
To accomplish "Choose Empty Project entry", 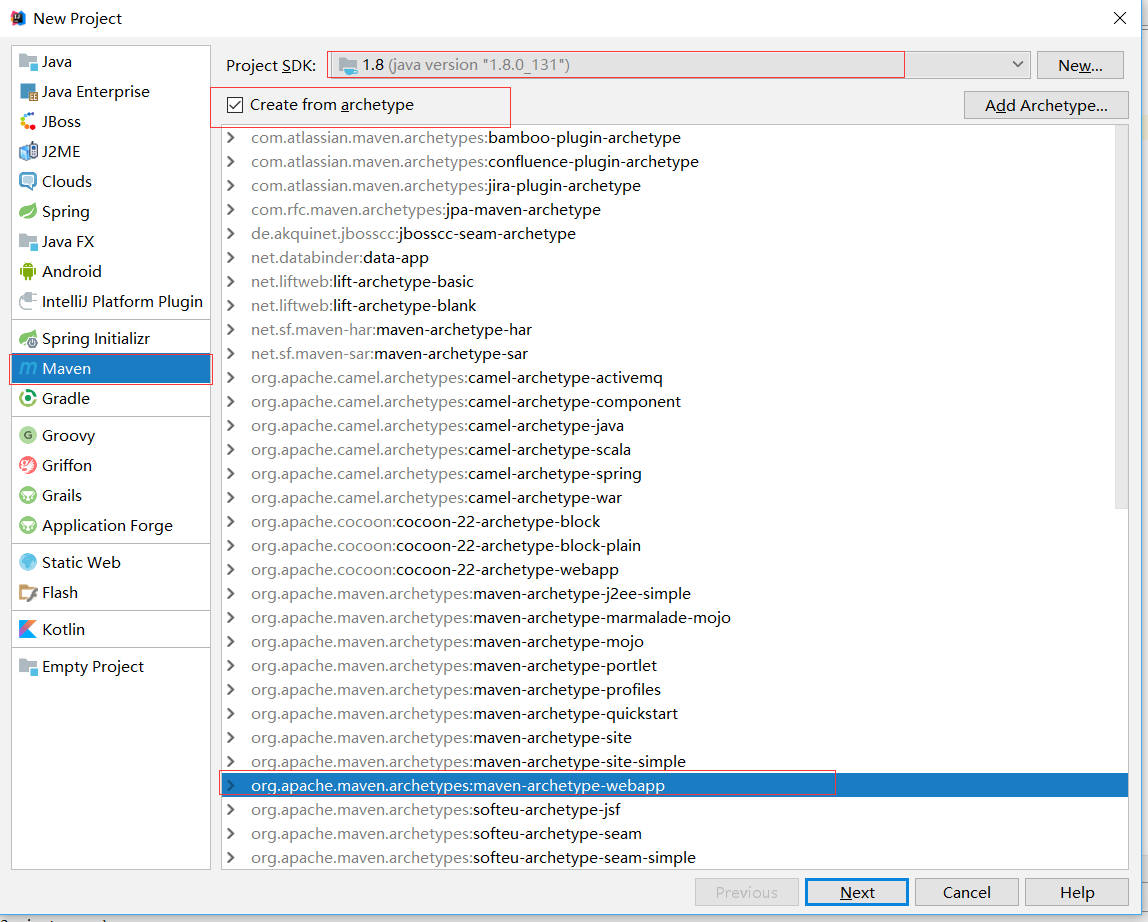I will pyautogui.click(x=111, y=666).
